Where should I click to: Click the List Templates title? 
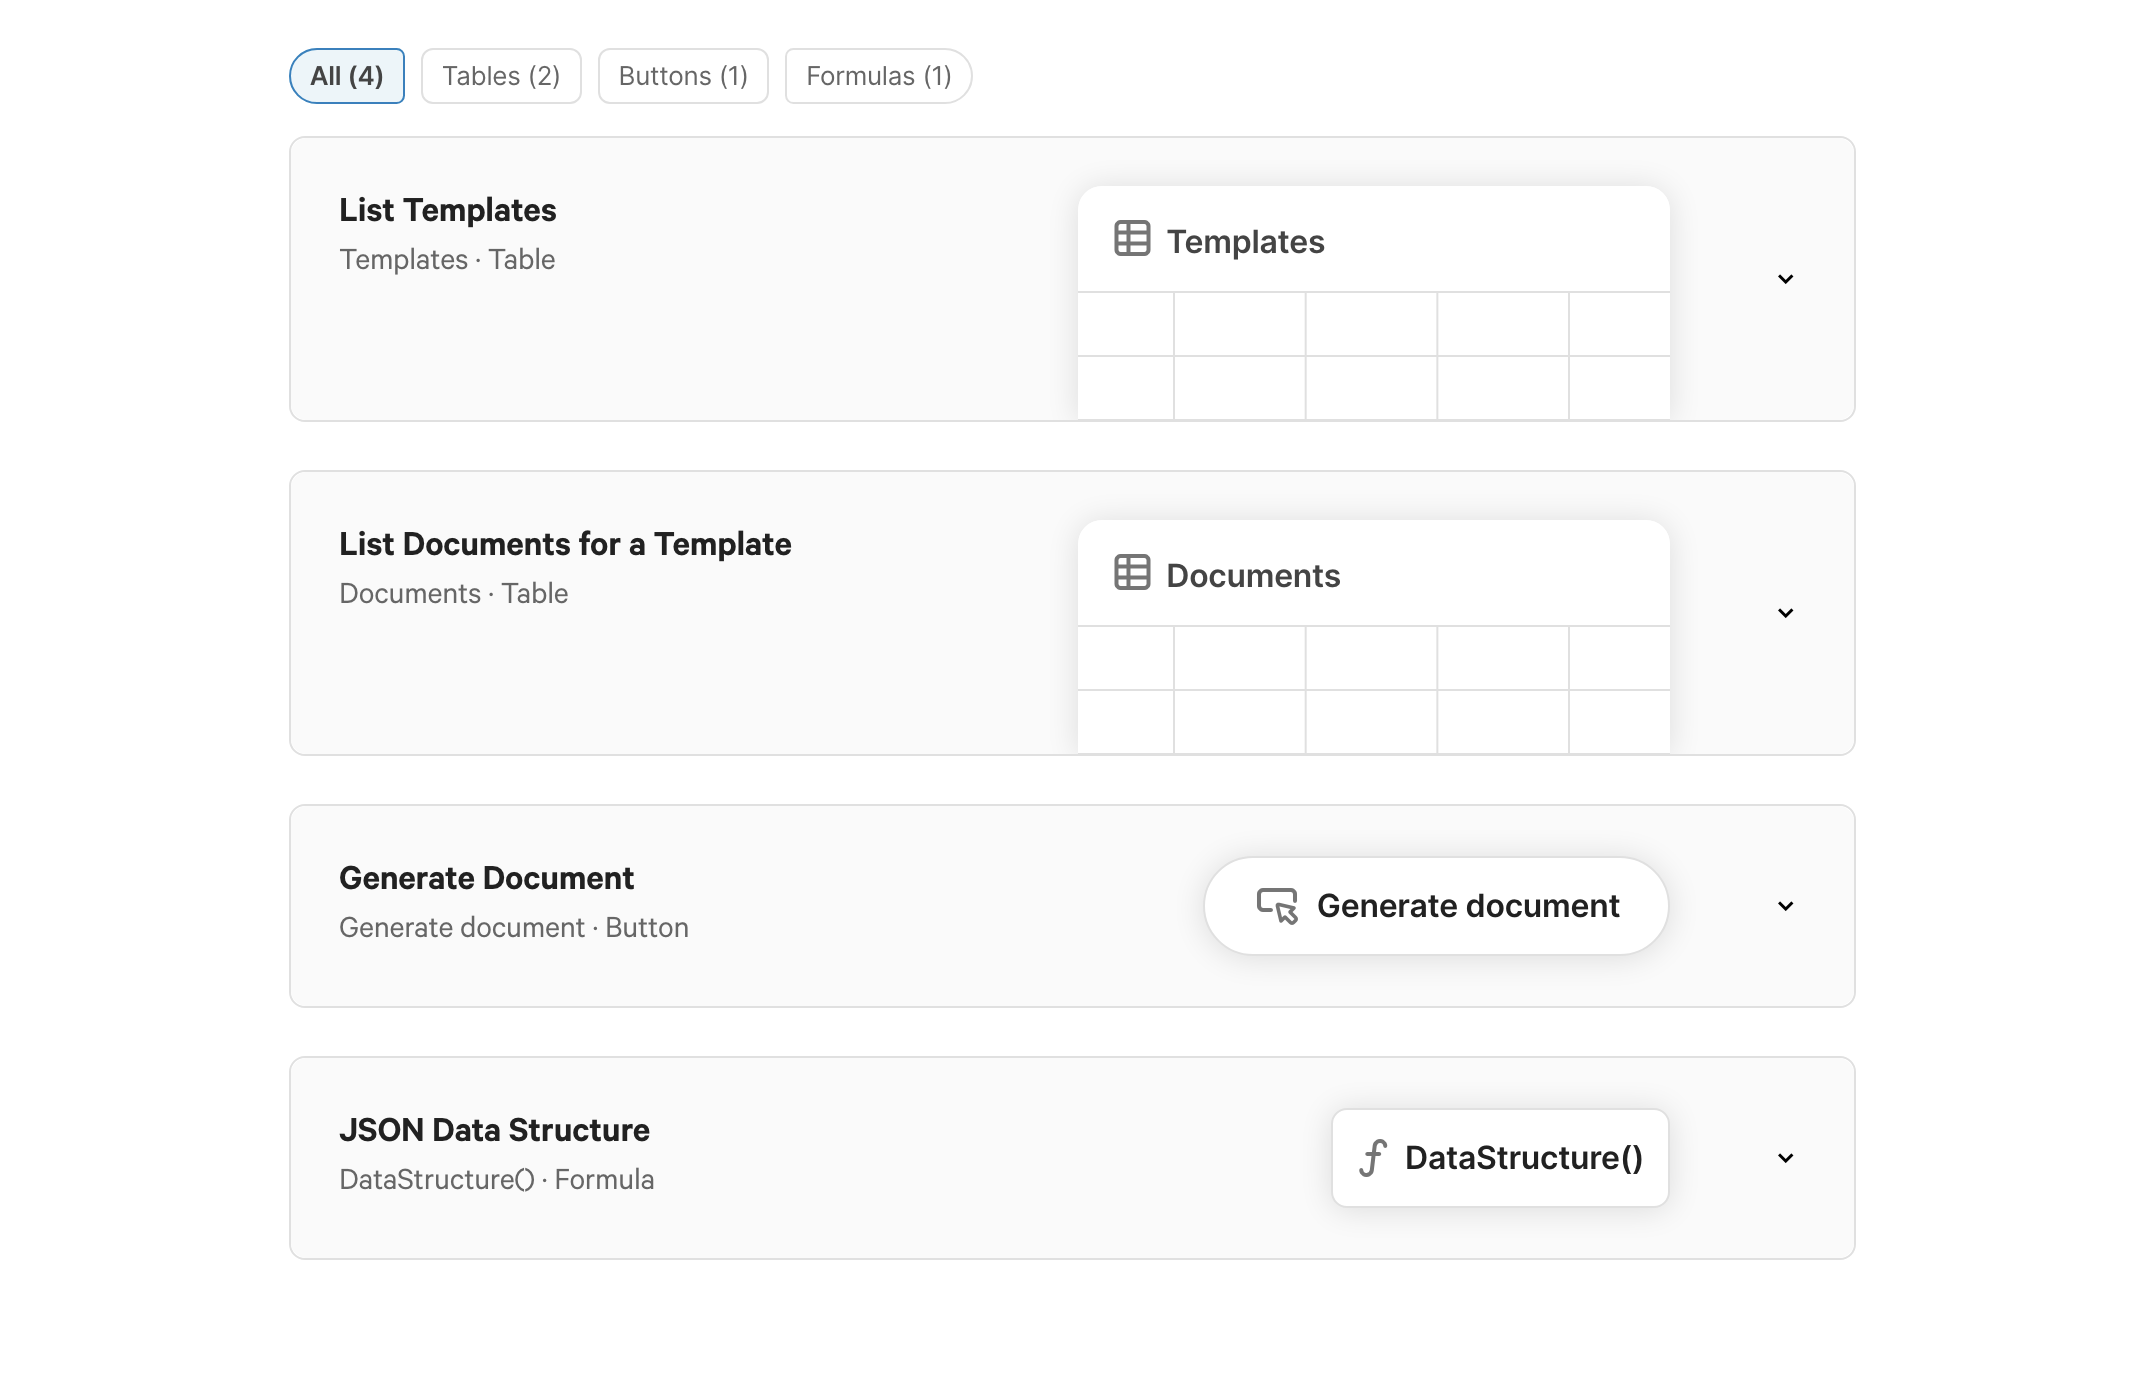(448, 210)
